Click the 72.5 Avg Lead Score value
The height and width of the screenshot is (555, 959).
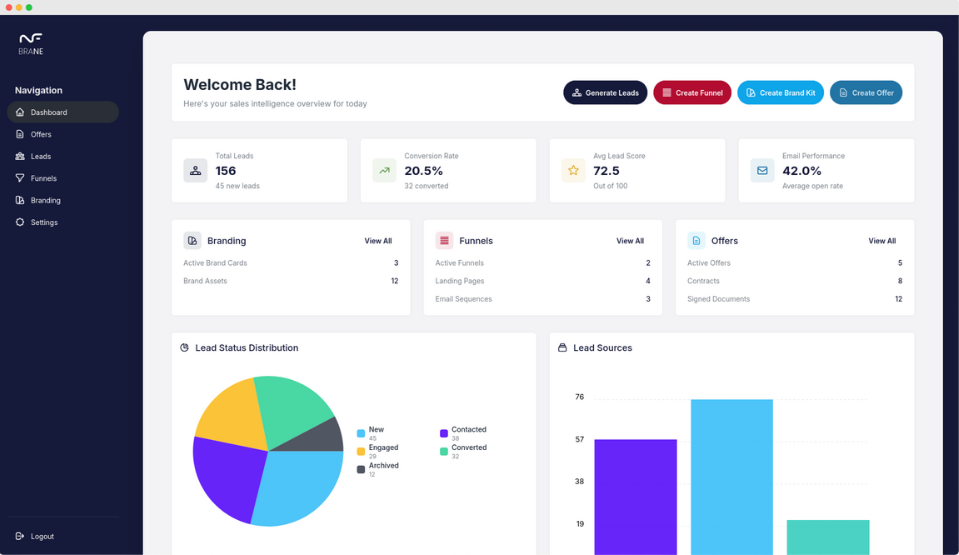click(606, 171)
